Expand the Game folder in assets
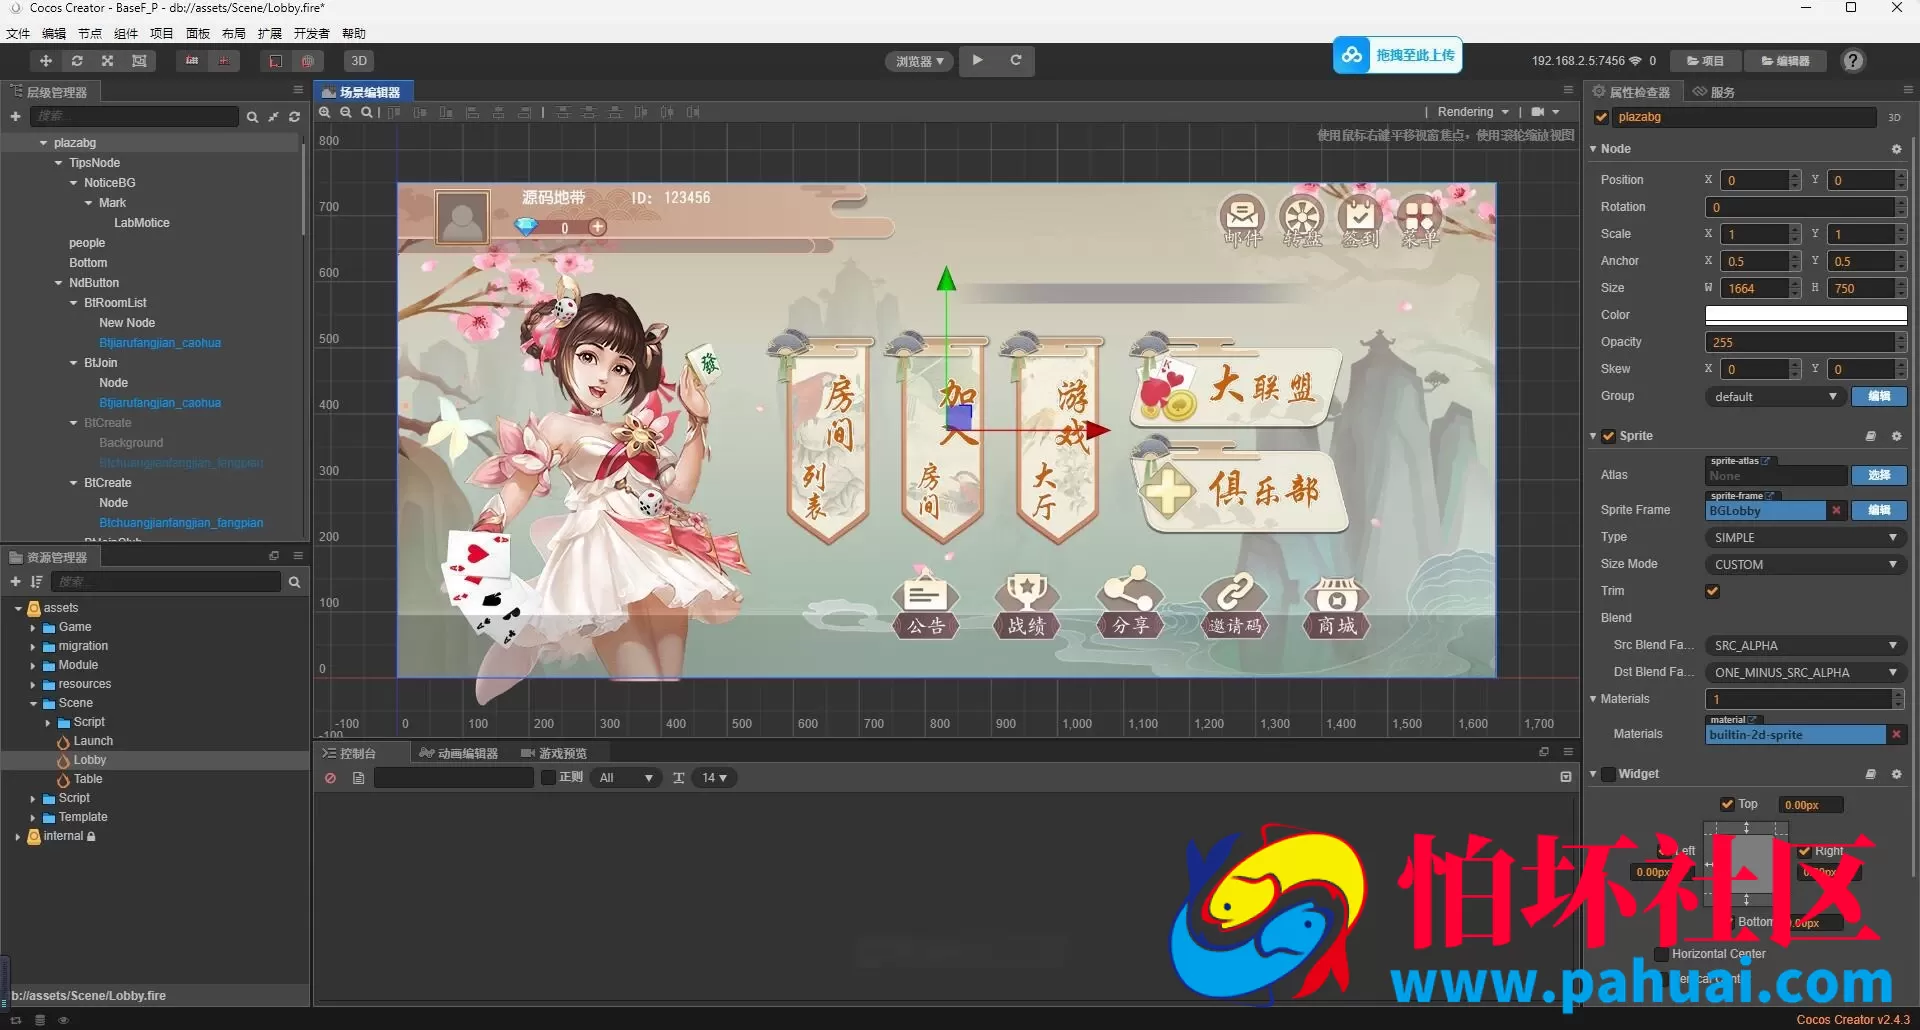This screenshot has height=1030, width=1920. (x=33, y=628)
